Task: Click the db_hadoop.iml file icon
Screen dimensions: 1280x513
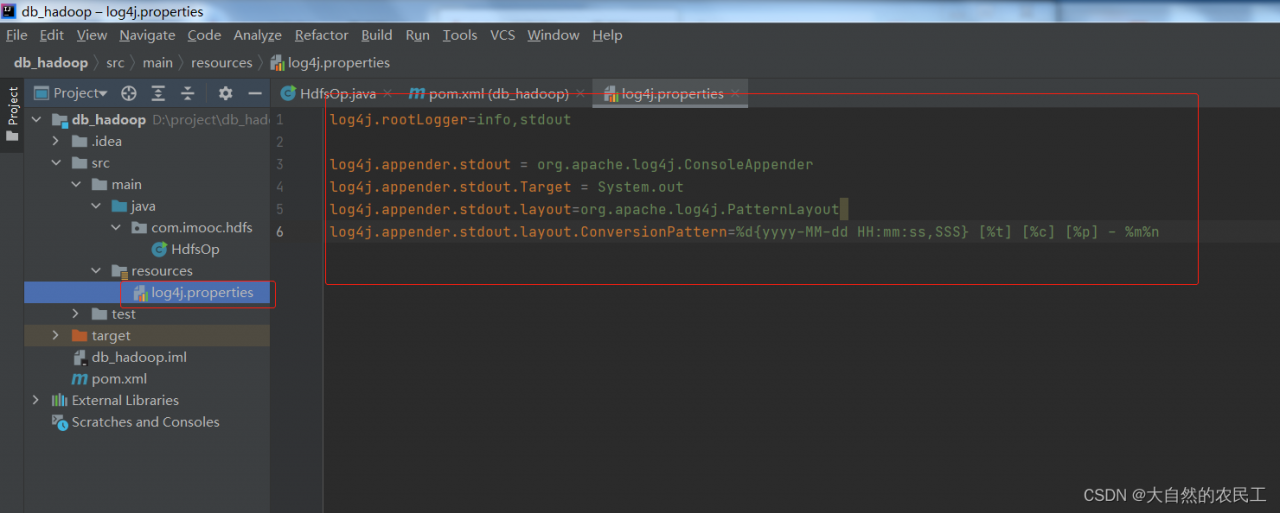Action: [79, 357]
